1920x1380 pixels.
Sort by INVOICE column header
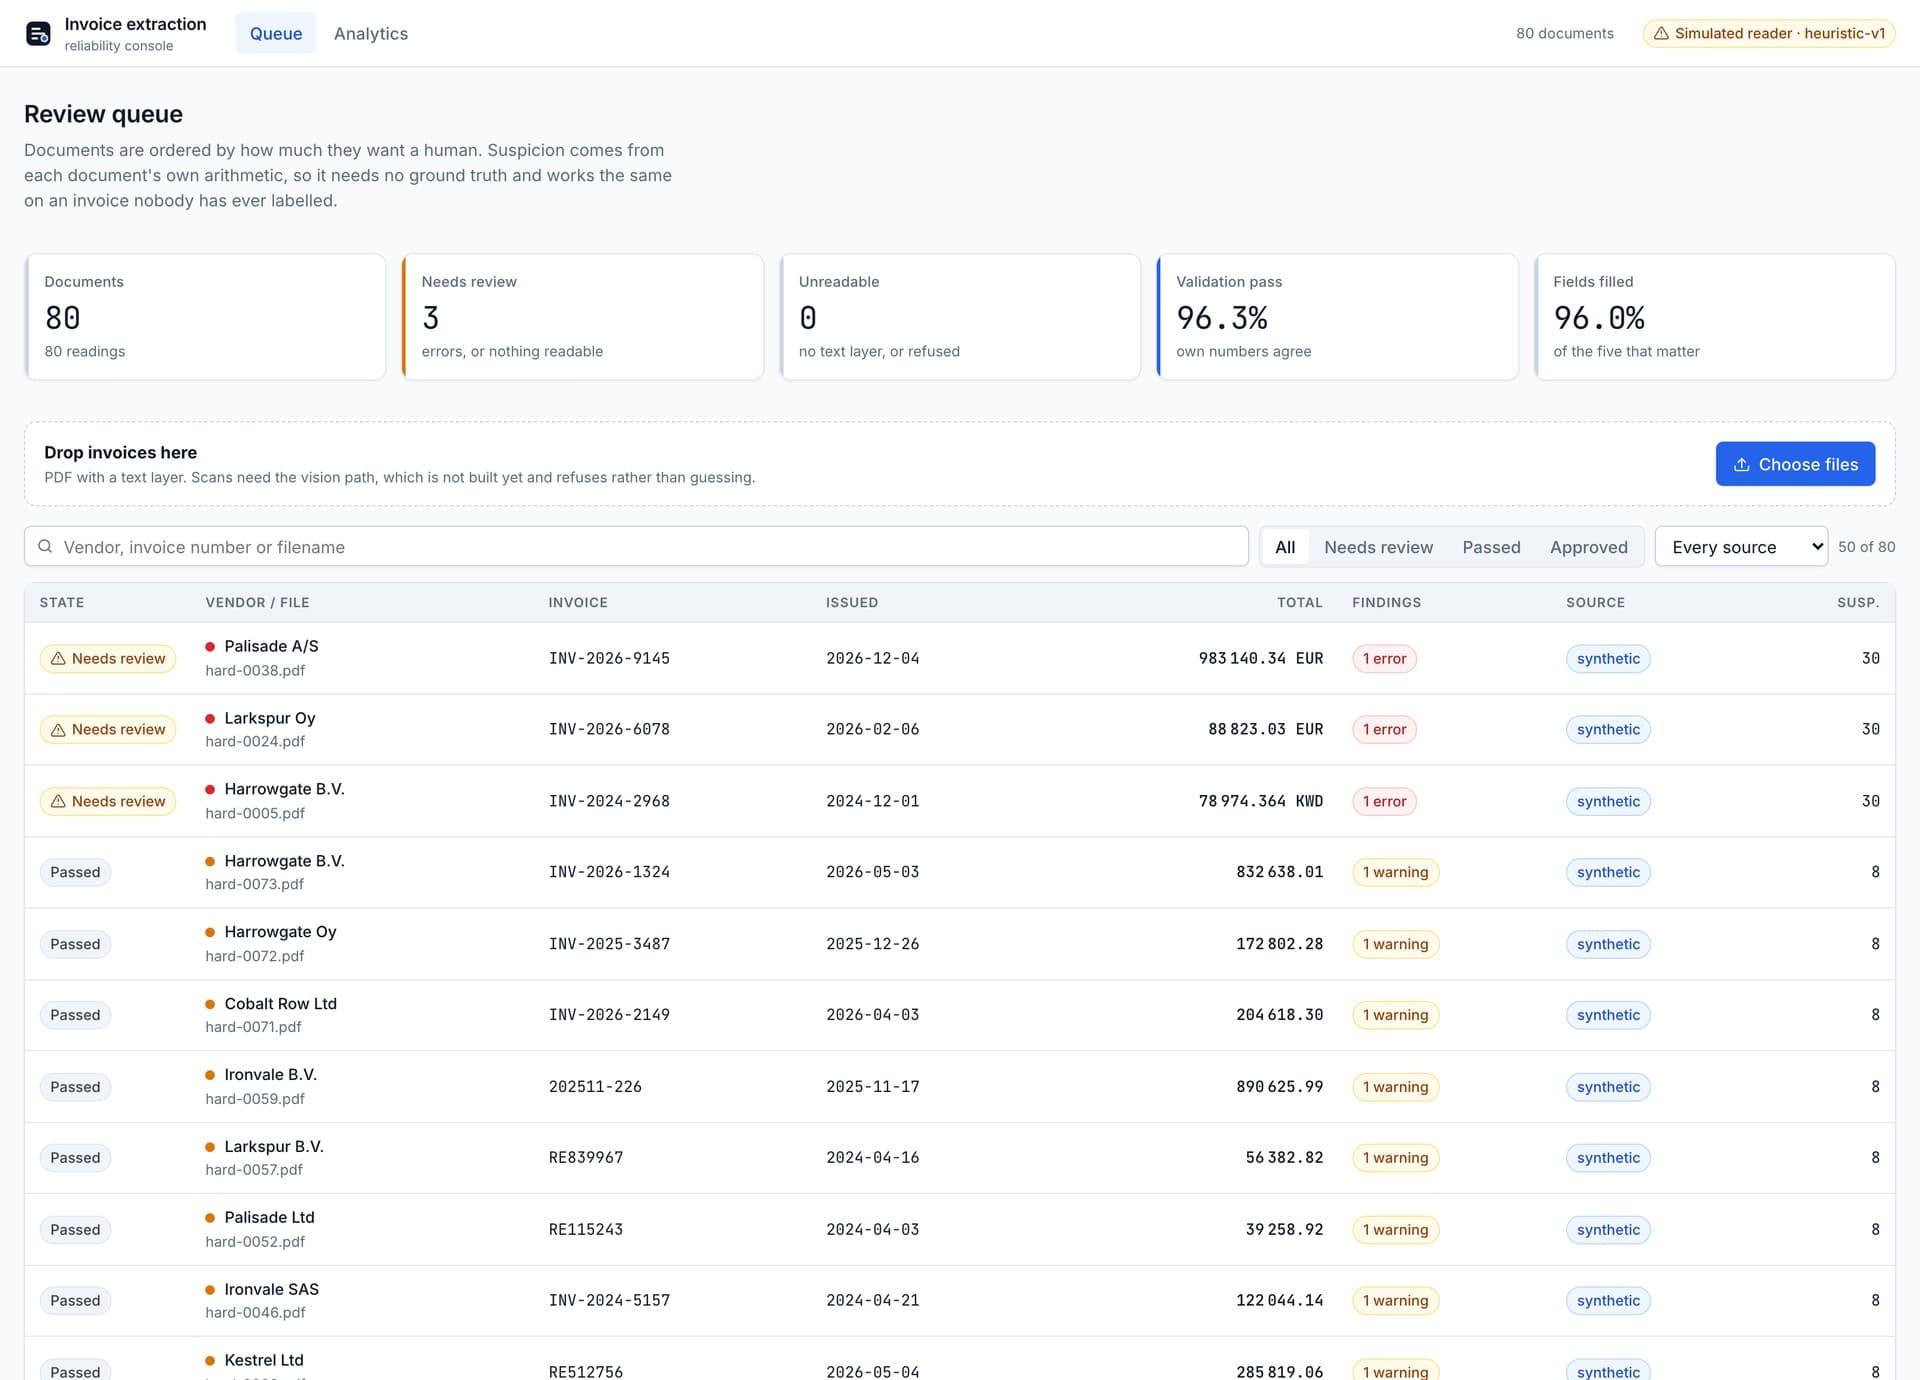click(578, 603)
